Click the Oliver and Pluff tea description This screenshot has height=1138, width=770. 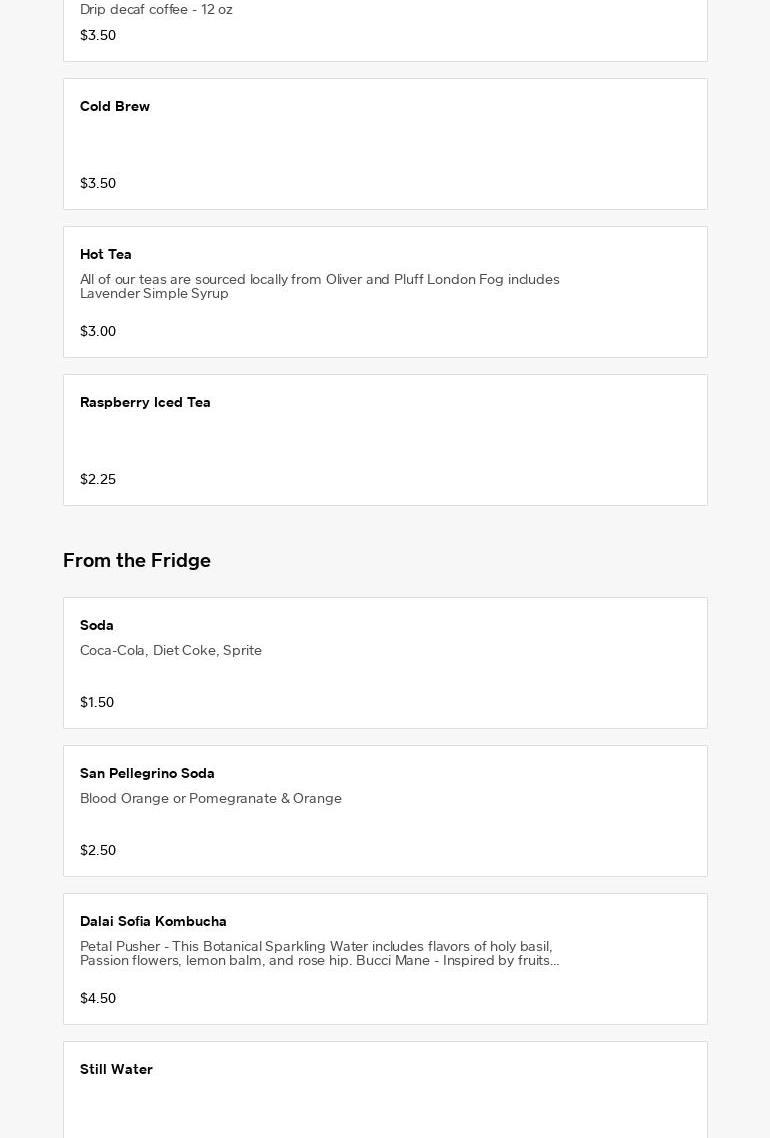point(320,286)
